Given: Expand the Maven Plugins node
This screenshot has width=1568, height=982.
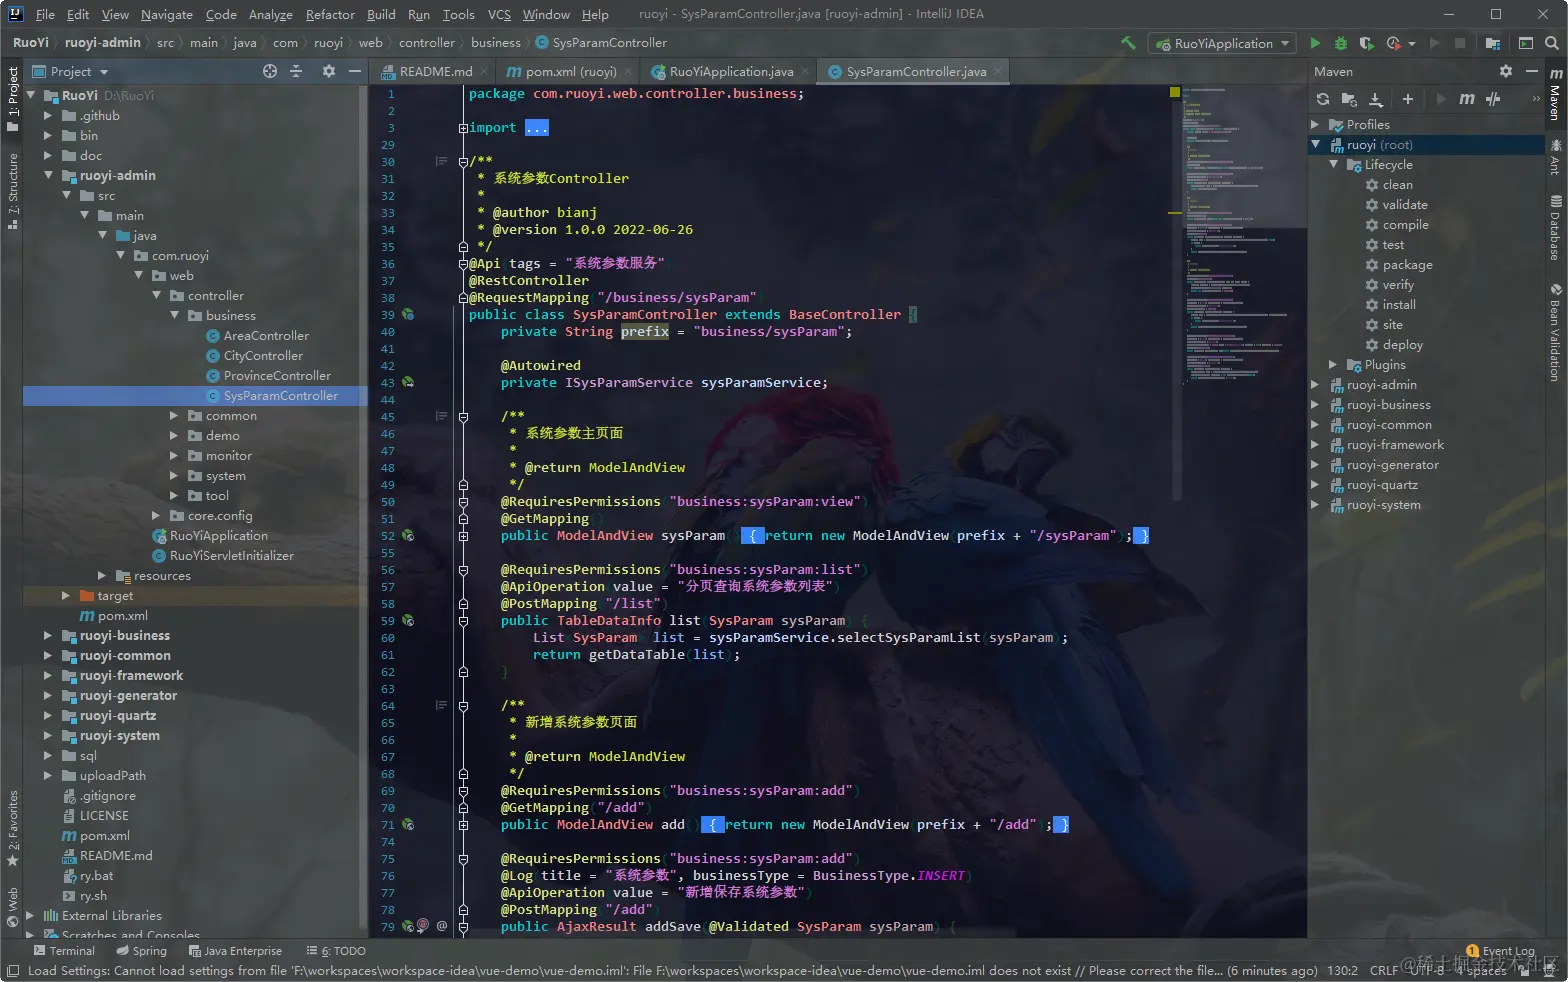Looking at the screenshot, I should click(1334, 365).
